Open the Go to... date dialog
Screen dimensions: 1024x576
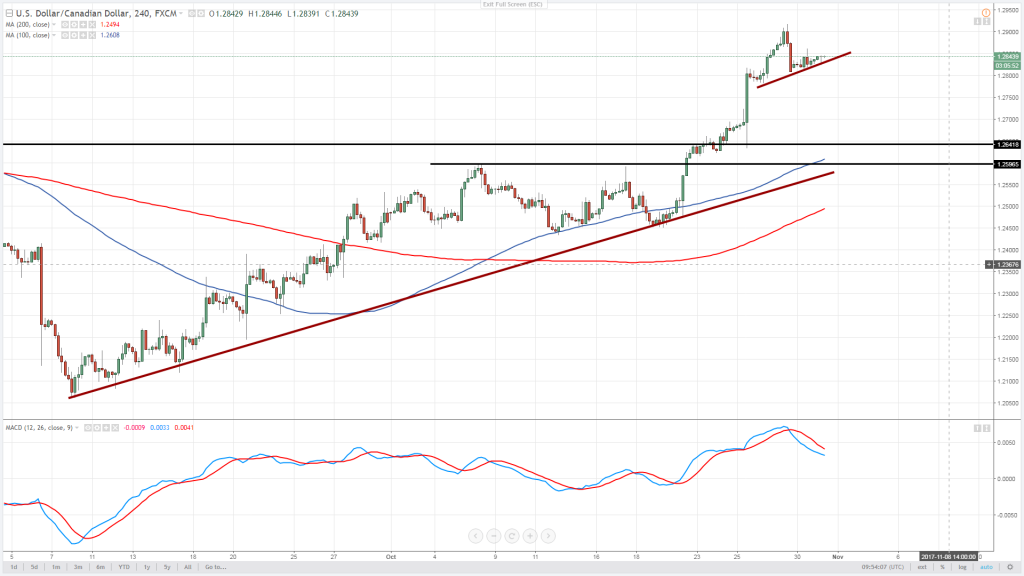pyautogui.click(x=216, y=567)
